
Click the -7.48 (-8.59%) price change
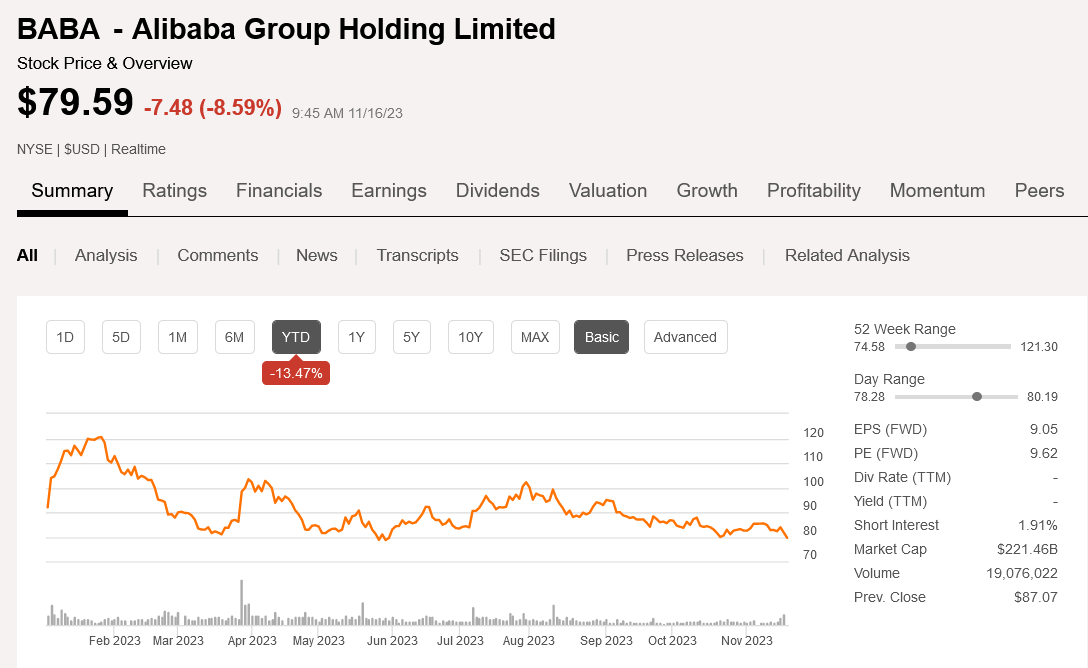[x=213, y=108]
